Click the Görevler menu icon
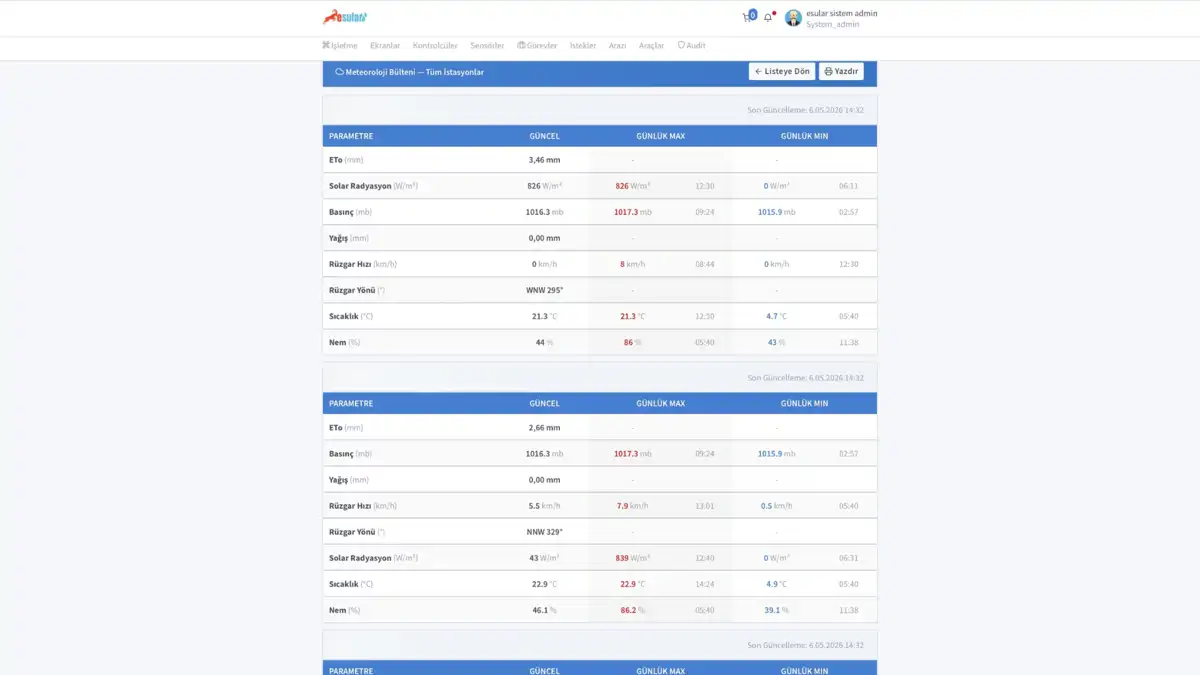1200x675 pixels. click(521, 45)
